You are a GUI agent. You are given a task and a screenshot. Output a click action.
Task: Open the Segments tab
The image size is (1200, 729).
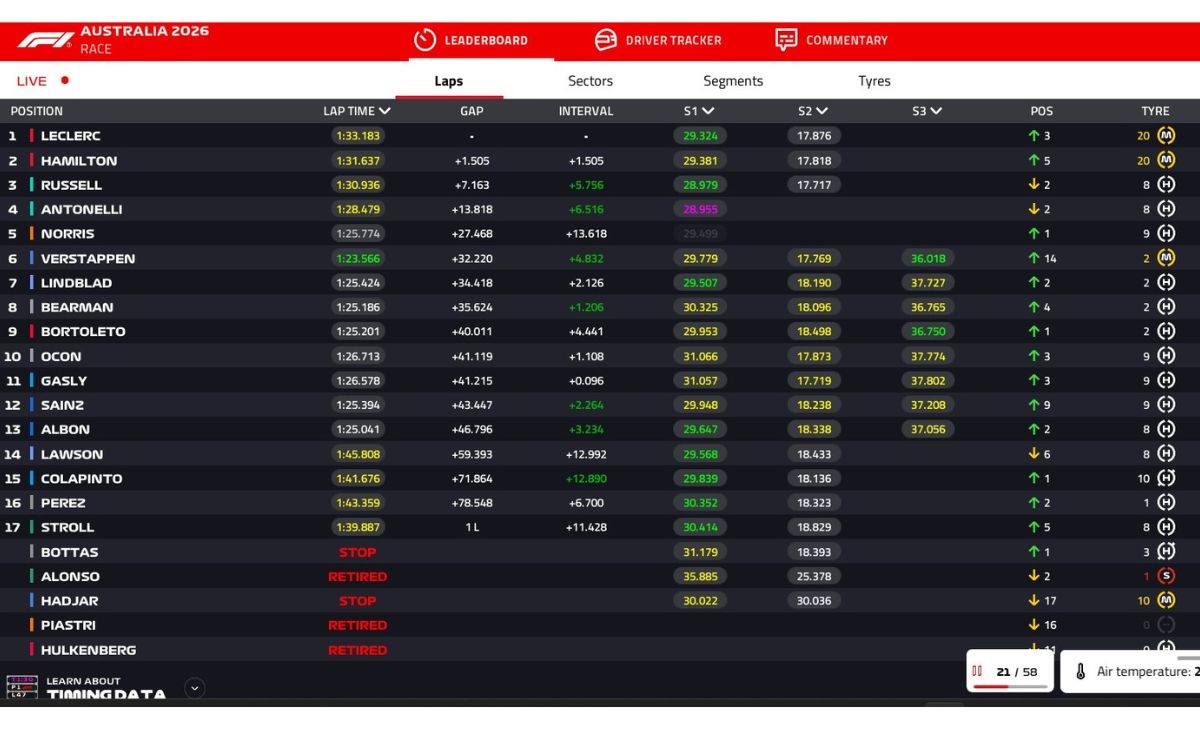pyautogui.click(x=733, y=81)
